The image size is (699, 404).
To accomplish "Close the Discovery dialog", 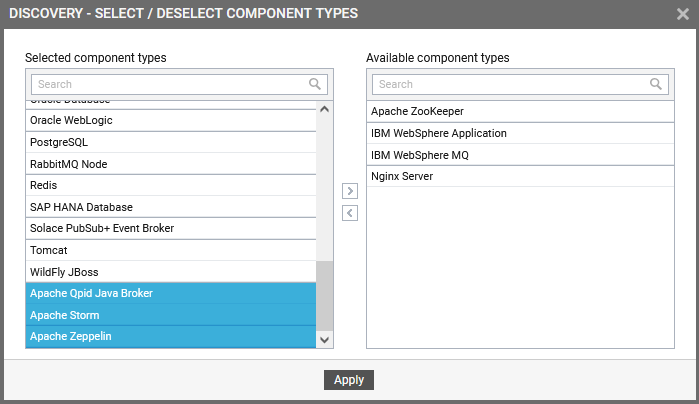I will pos(683,14).
